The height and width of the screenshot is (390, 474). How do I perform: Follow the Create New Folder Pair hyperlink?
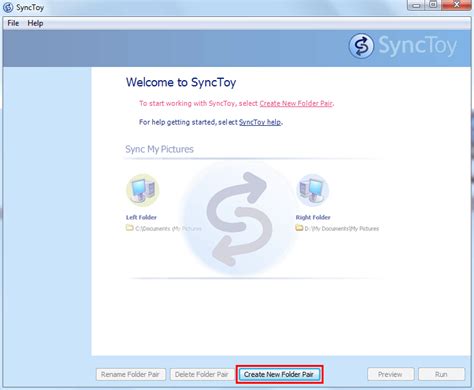coord(296,103)
